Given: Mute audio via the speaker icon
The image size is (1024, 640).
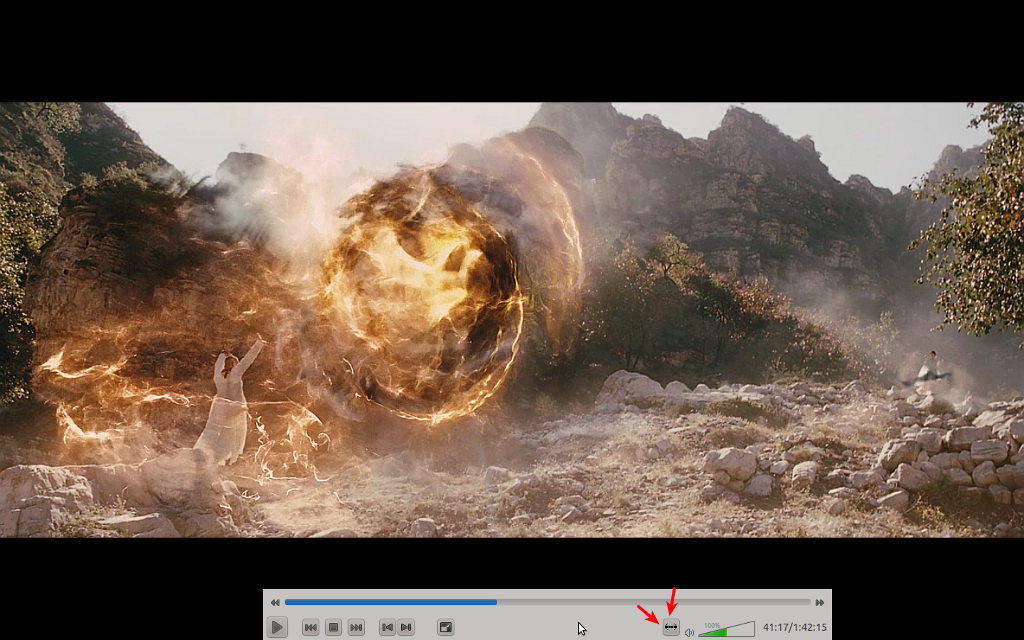Looking at the screenshot, I should pos(689,632).
